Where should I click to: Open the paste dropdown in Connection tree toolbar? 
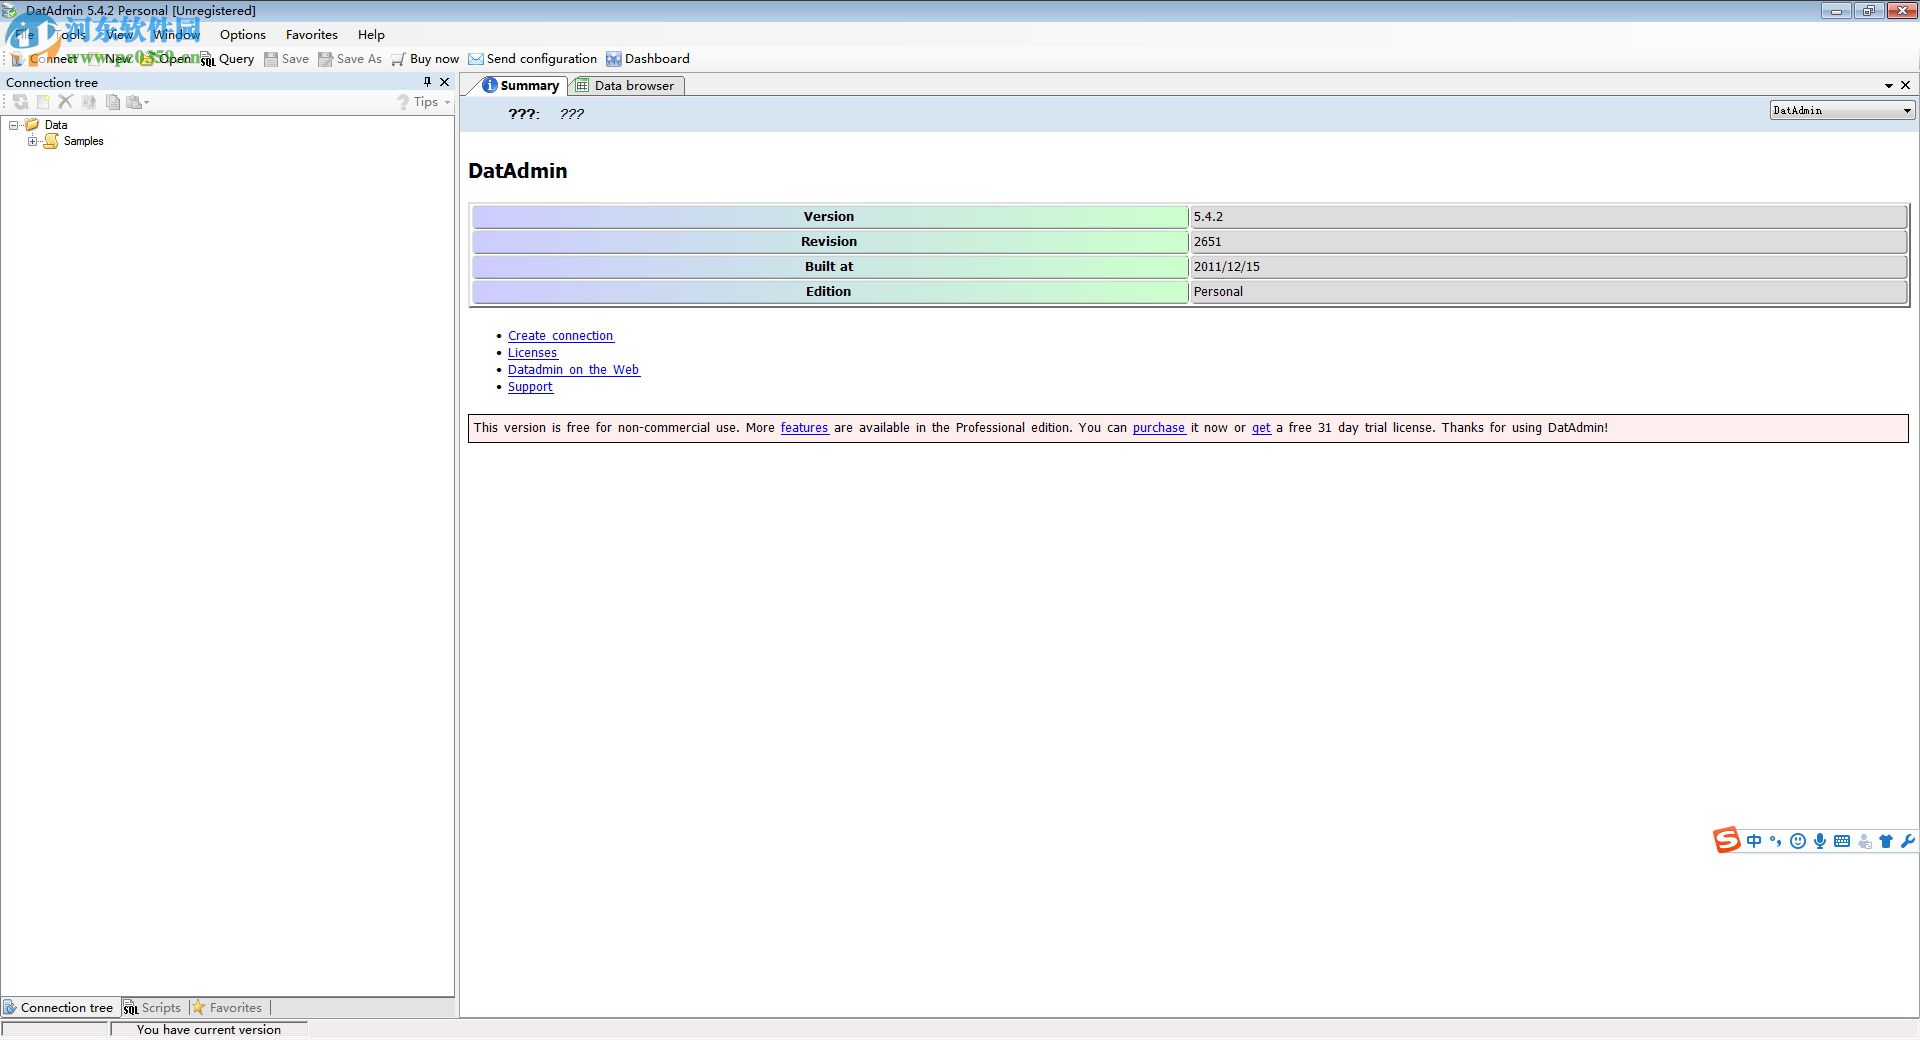pyautogui.click(x=138, y=102)
